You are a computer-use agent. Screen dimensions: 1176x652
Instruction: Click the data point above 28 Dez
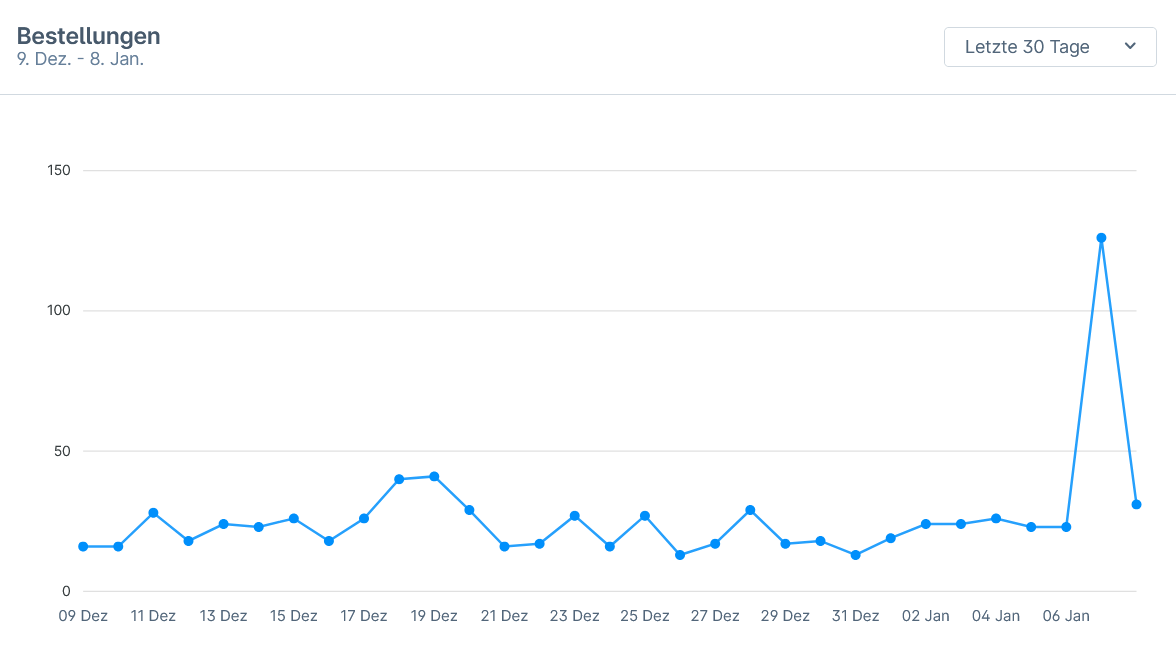coord(750,510)
